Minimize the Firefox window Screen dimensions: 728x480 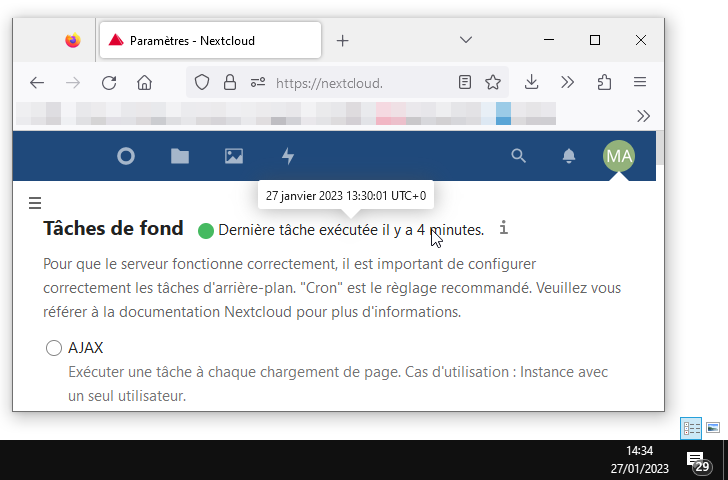549,40
